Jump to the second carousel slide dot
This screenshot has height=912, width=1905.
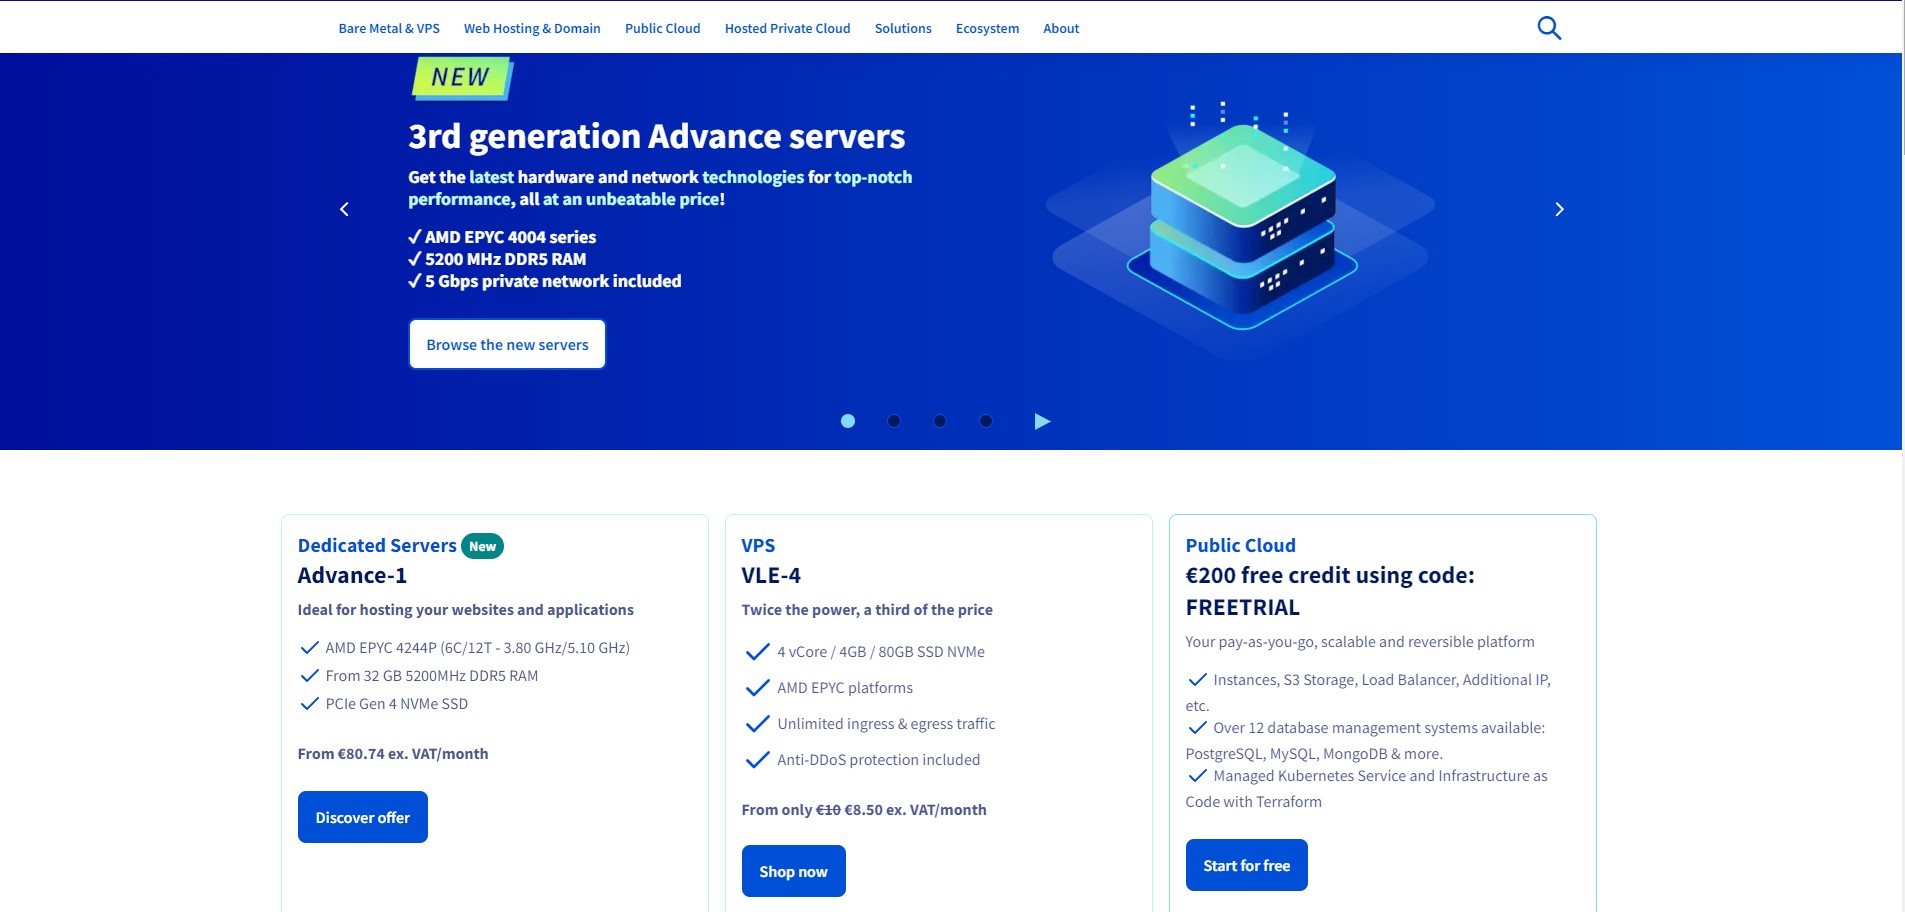coord(893,421)
